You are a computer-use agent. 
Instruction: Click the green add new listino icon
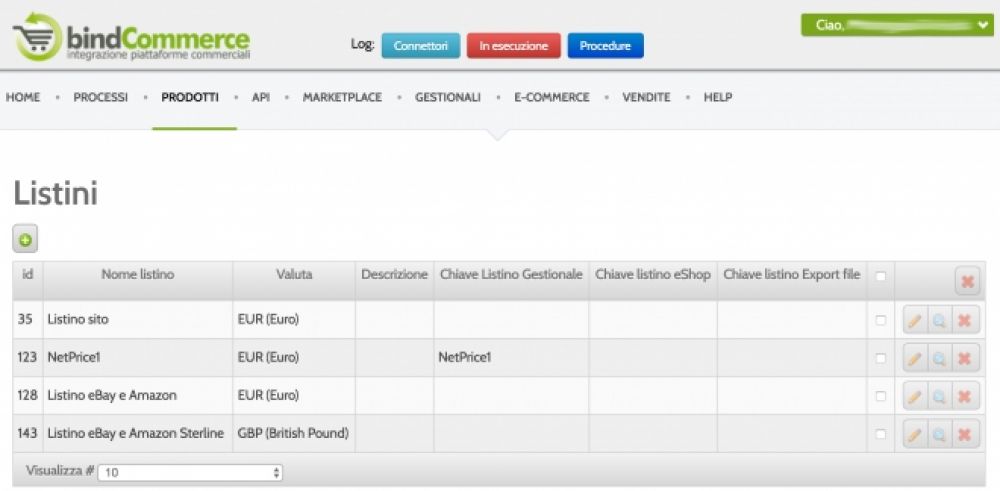coord(25,240)
